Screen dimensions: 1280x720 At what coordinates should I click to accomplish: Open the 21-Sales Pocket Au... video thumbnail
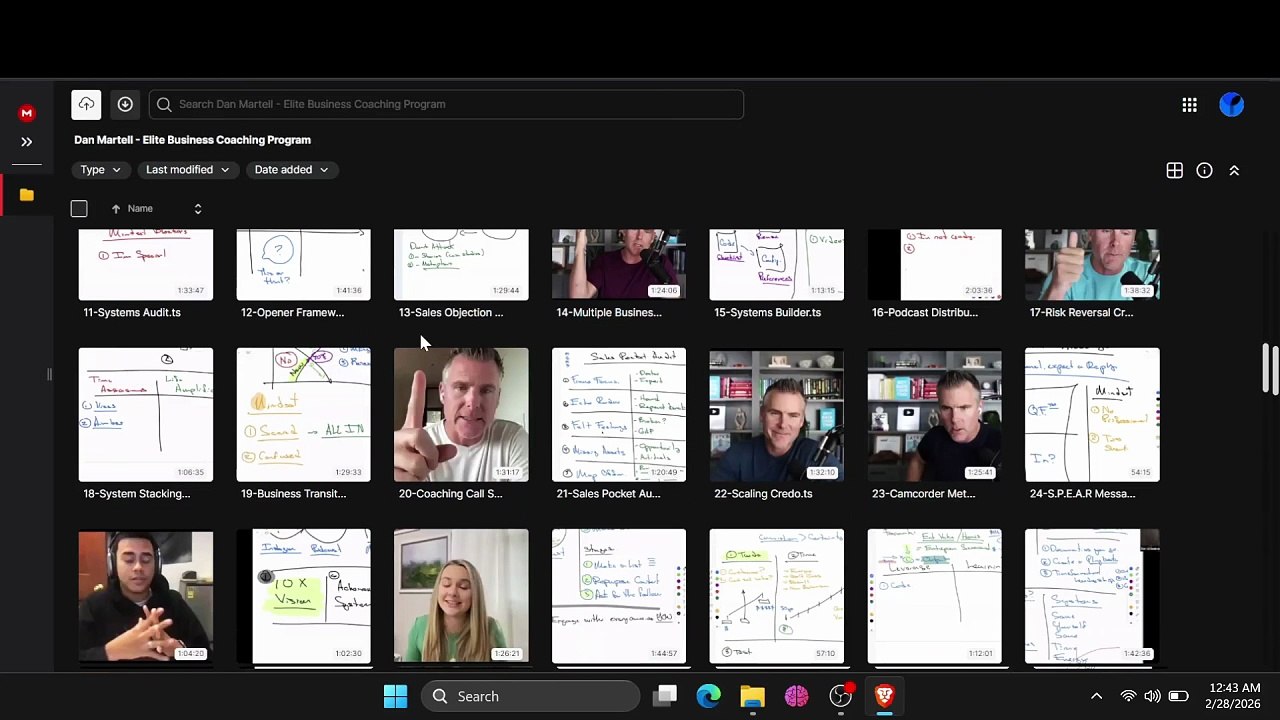(x=619, y=415)
